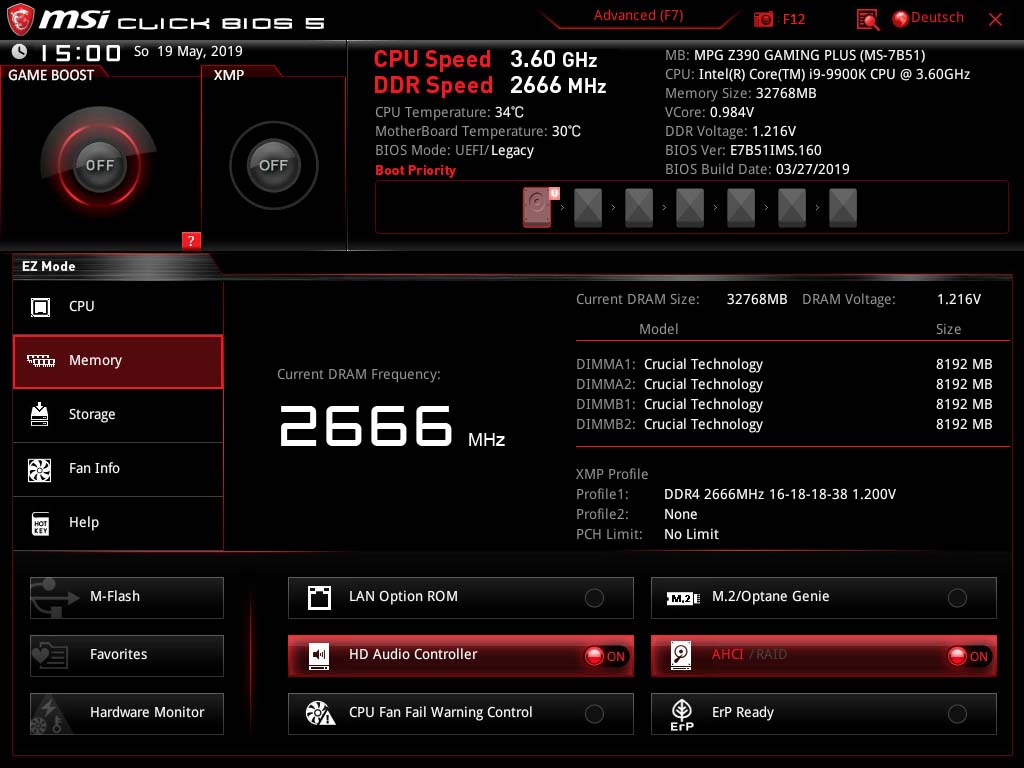Viewport: 1024px width, 768px height.
Task: Click the MSI dragon shield logo
Action: [20, 19]
